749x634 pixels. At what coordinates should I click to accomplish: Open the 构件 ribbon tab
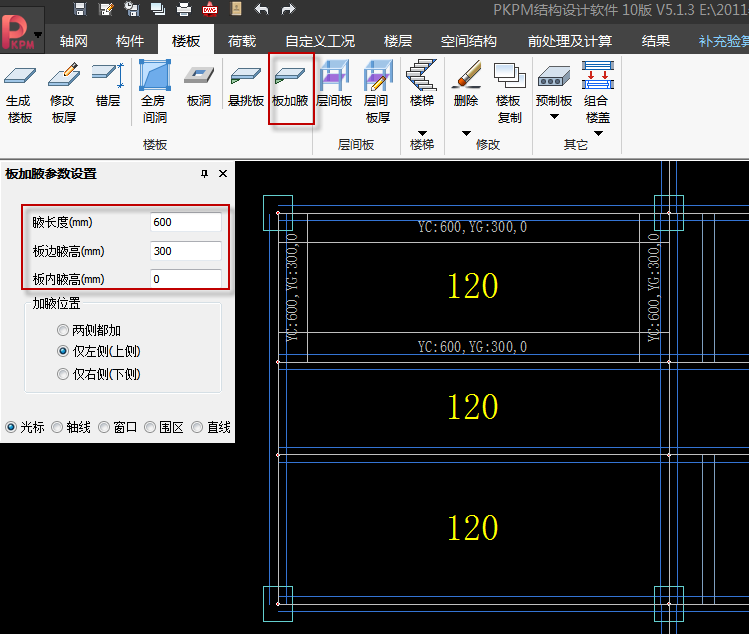pos(129,41)
